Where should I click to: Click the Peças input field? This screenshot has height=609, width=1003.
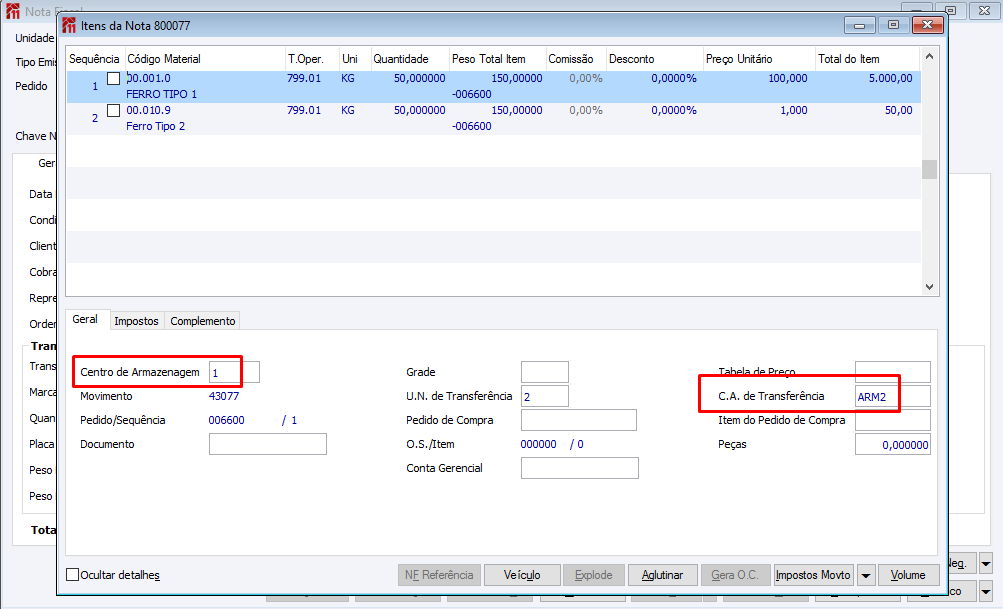pos(892,444)
